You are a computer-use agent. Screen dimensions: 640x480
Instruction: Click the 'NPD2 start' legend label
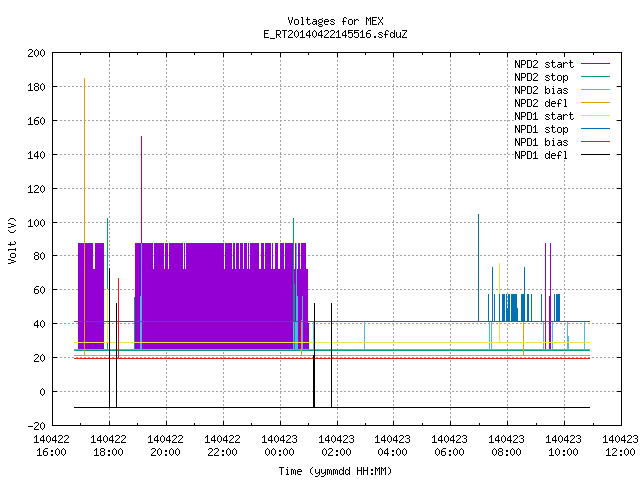pyautogui.click(x=544, y=64)
